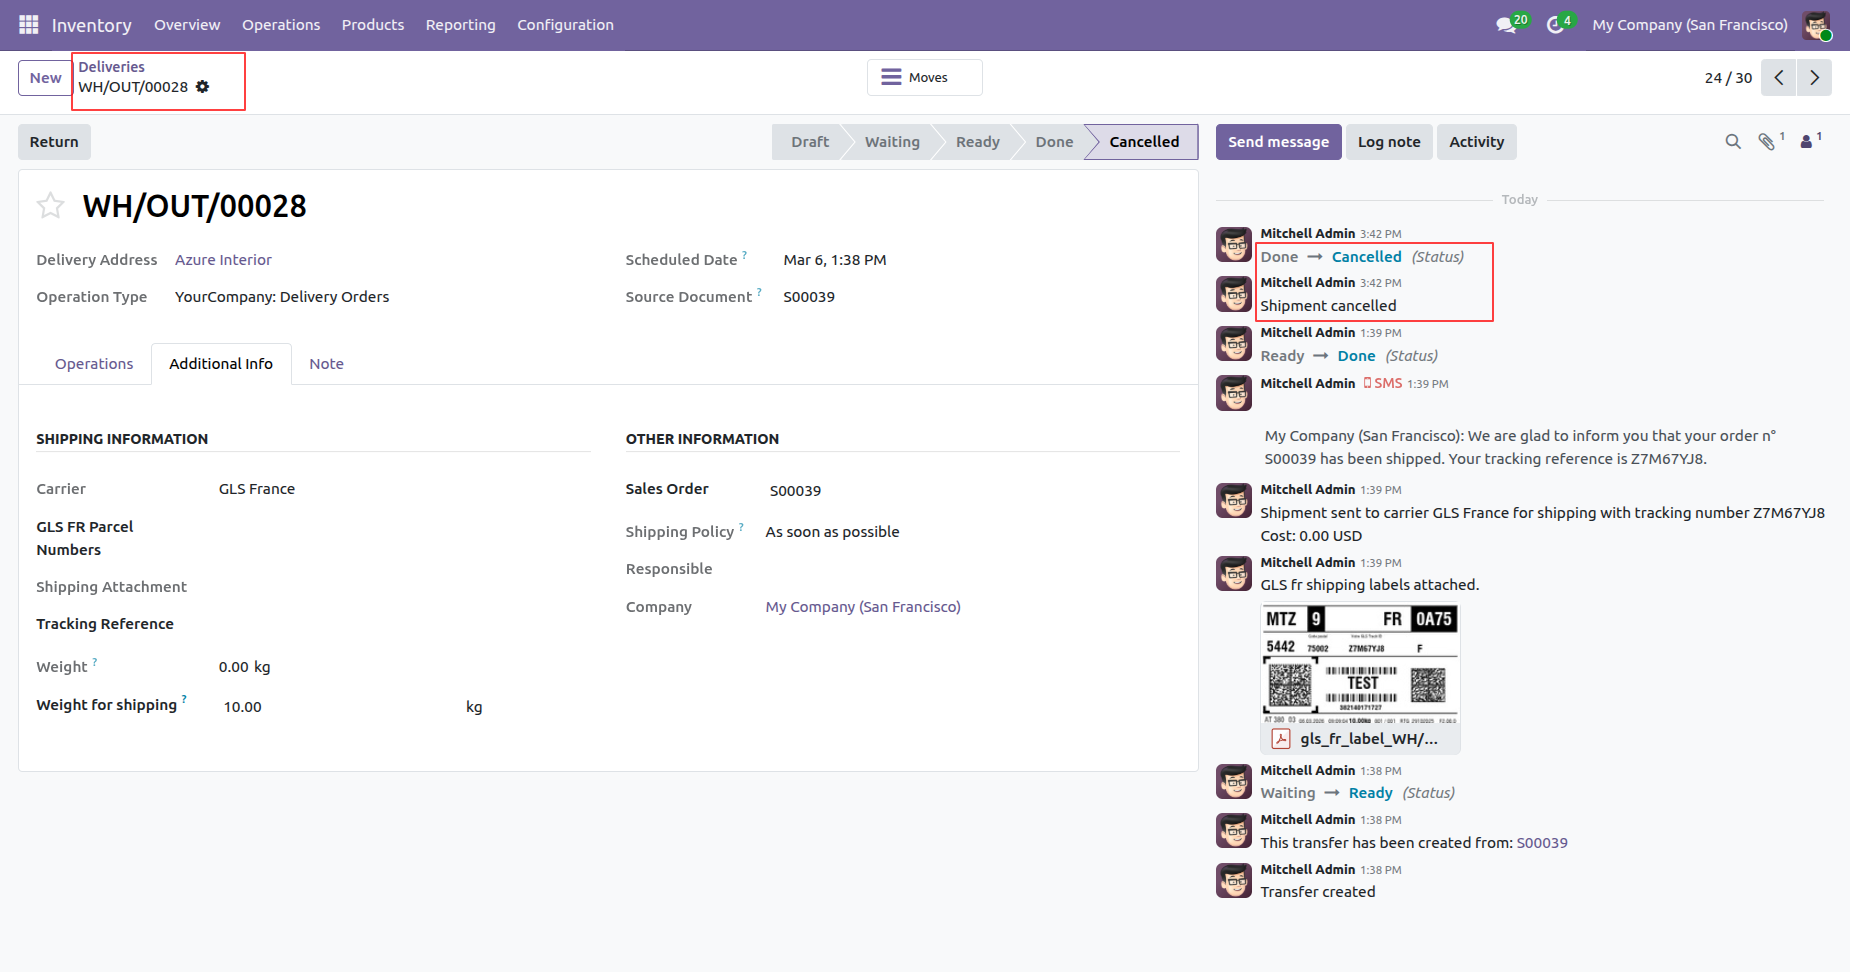Open Mitchell Admin avatar on Transfer created message
1850x972 pixels.
point(1234,880)
